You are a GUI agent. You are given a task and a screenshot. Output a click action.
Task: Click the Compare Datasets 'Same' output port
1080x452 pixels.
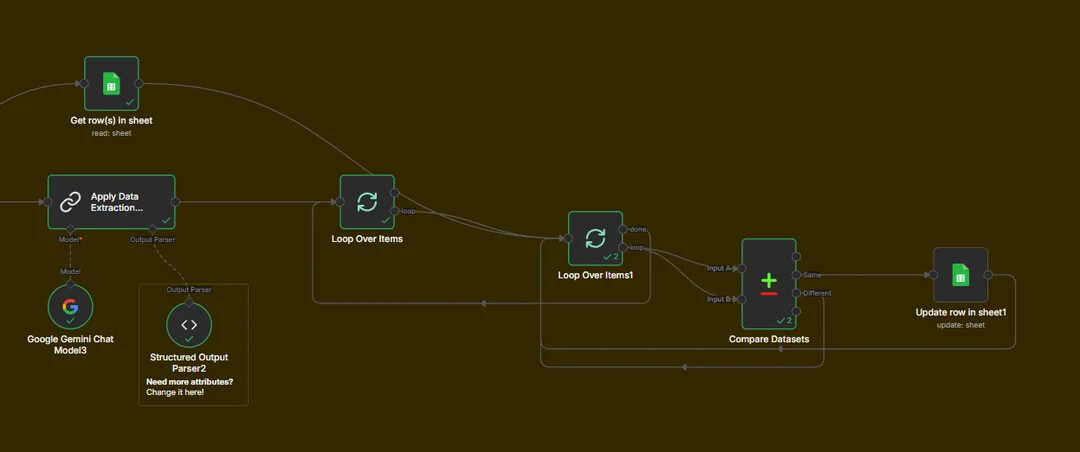click(x=797, y=274)
